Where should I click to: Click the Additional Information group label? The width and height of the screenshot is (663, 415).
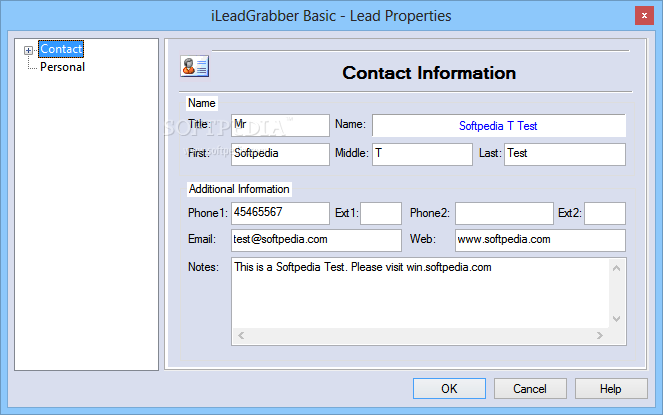coord(239,189)
